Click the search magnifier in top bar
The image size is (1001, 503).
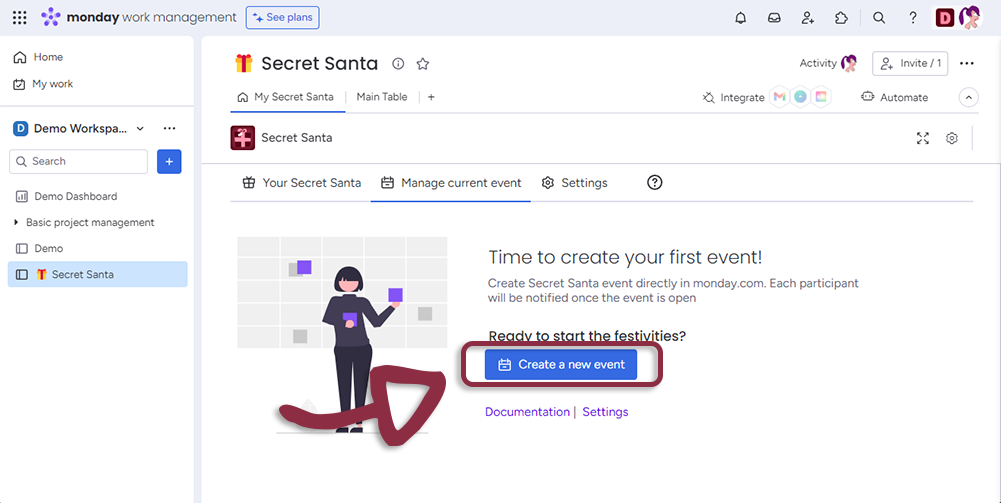[879, 18]
